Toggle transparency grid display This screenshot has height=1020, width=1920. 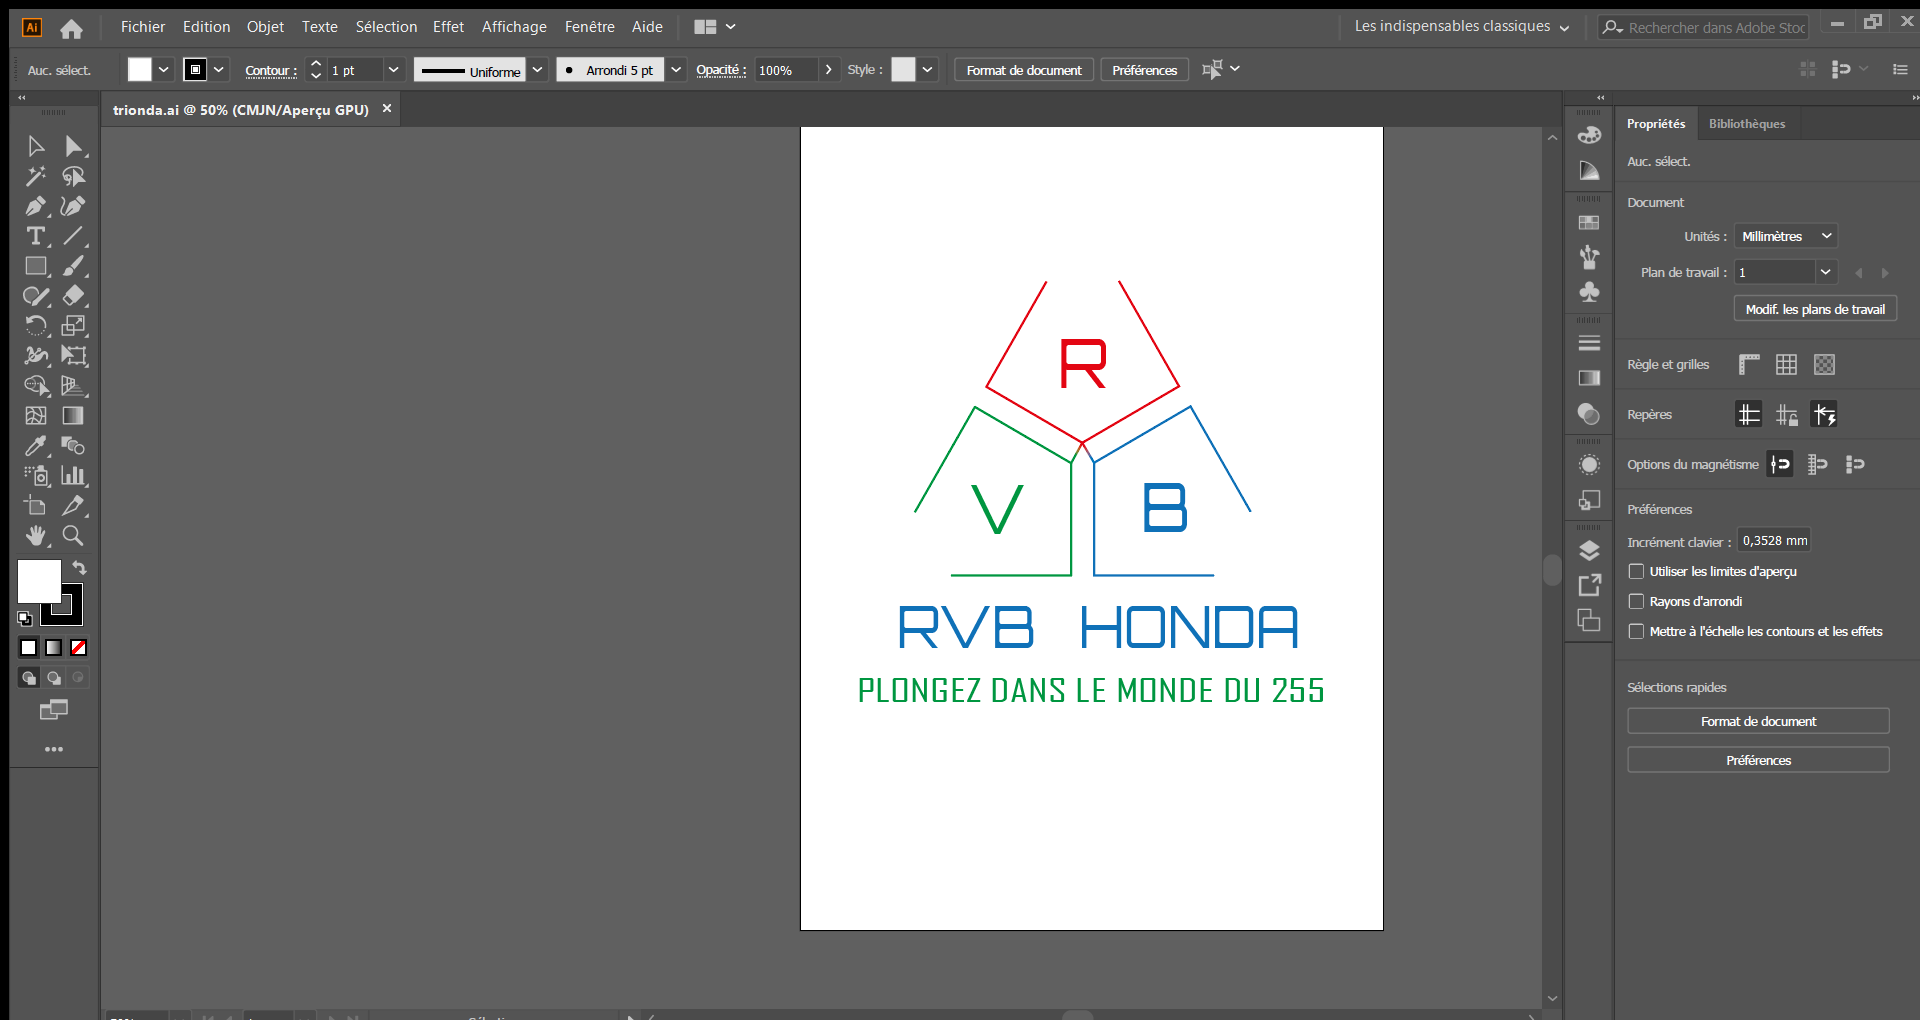click(1825, 365)
